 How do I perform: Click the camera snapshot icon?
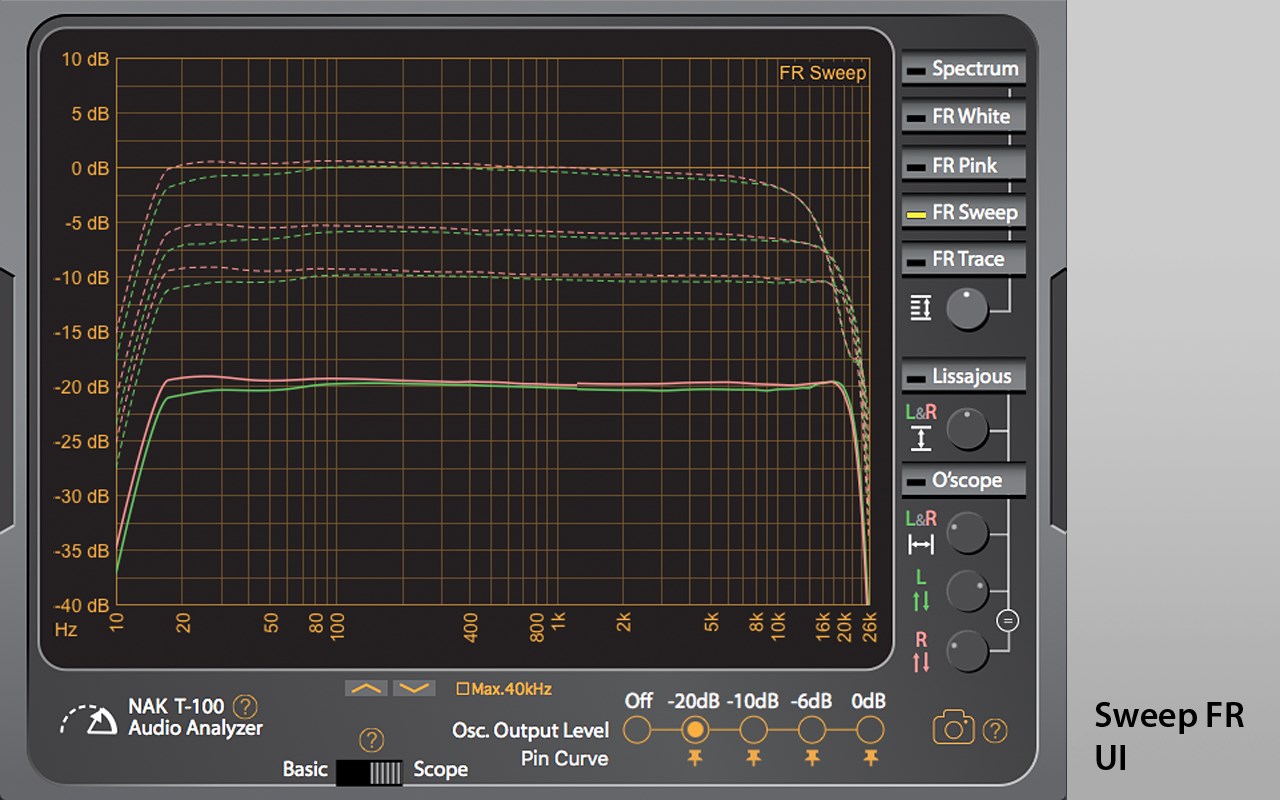coord(953,727)
